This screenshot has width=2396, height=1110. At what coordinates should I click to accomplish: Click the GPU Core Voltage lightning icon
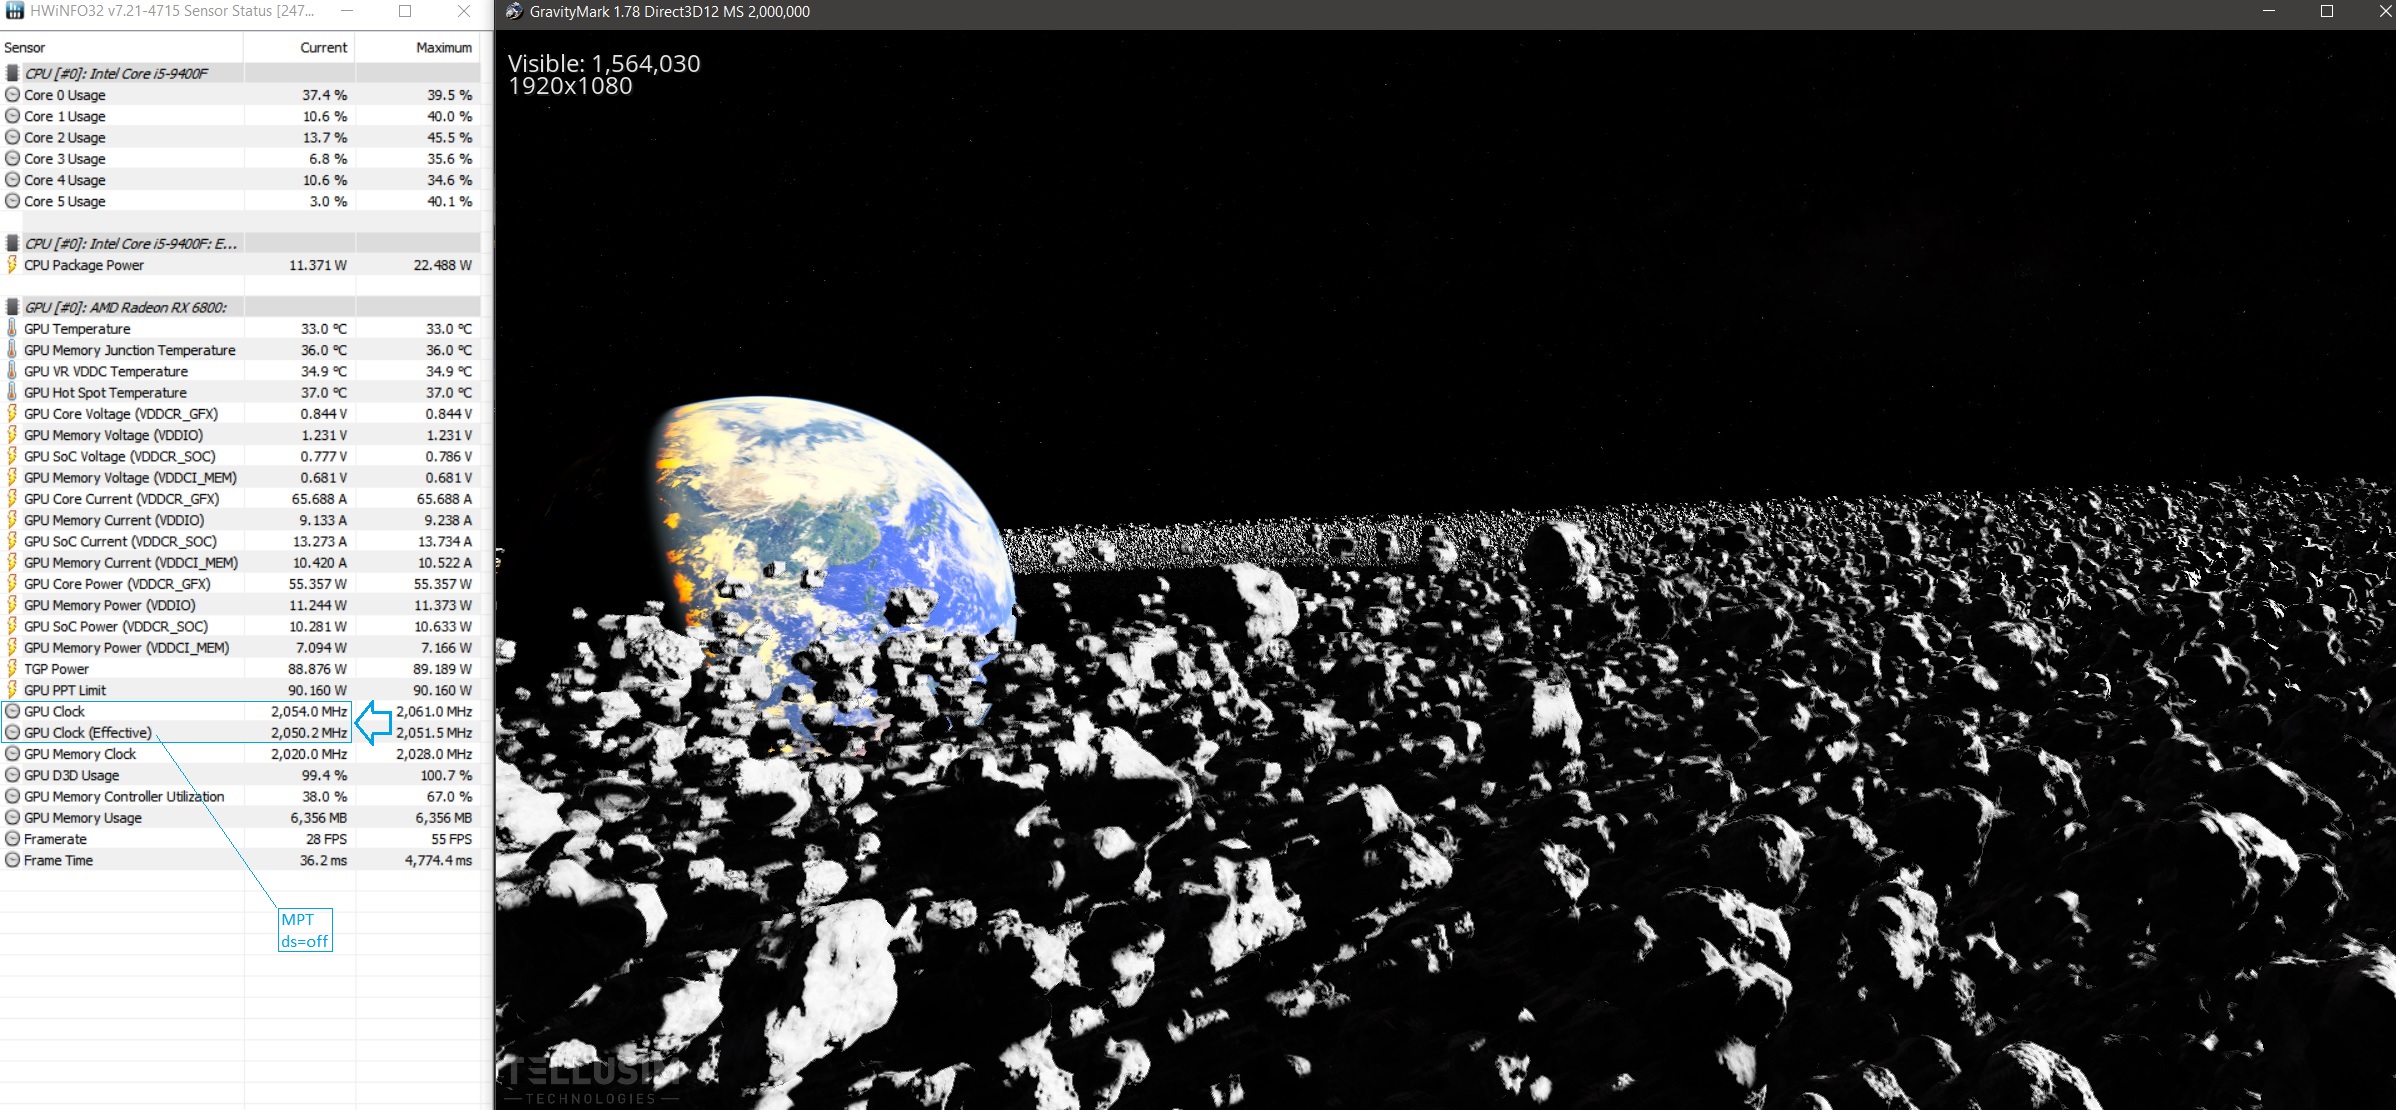pos(12,414)
